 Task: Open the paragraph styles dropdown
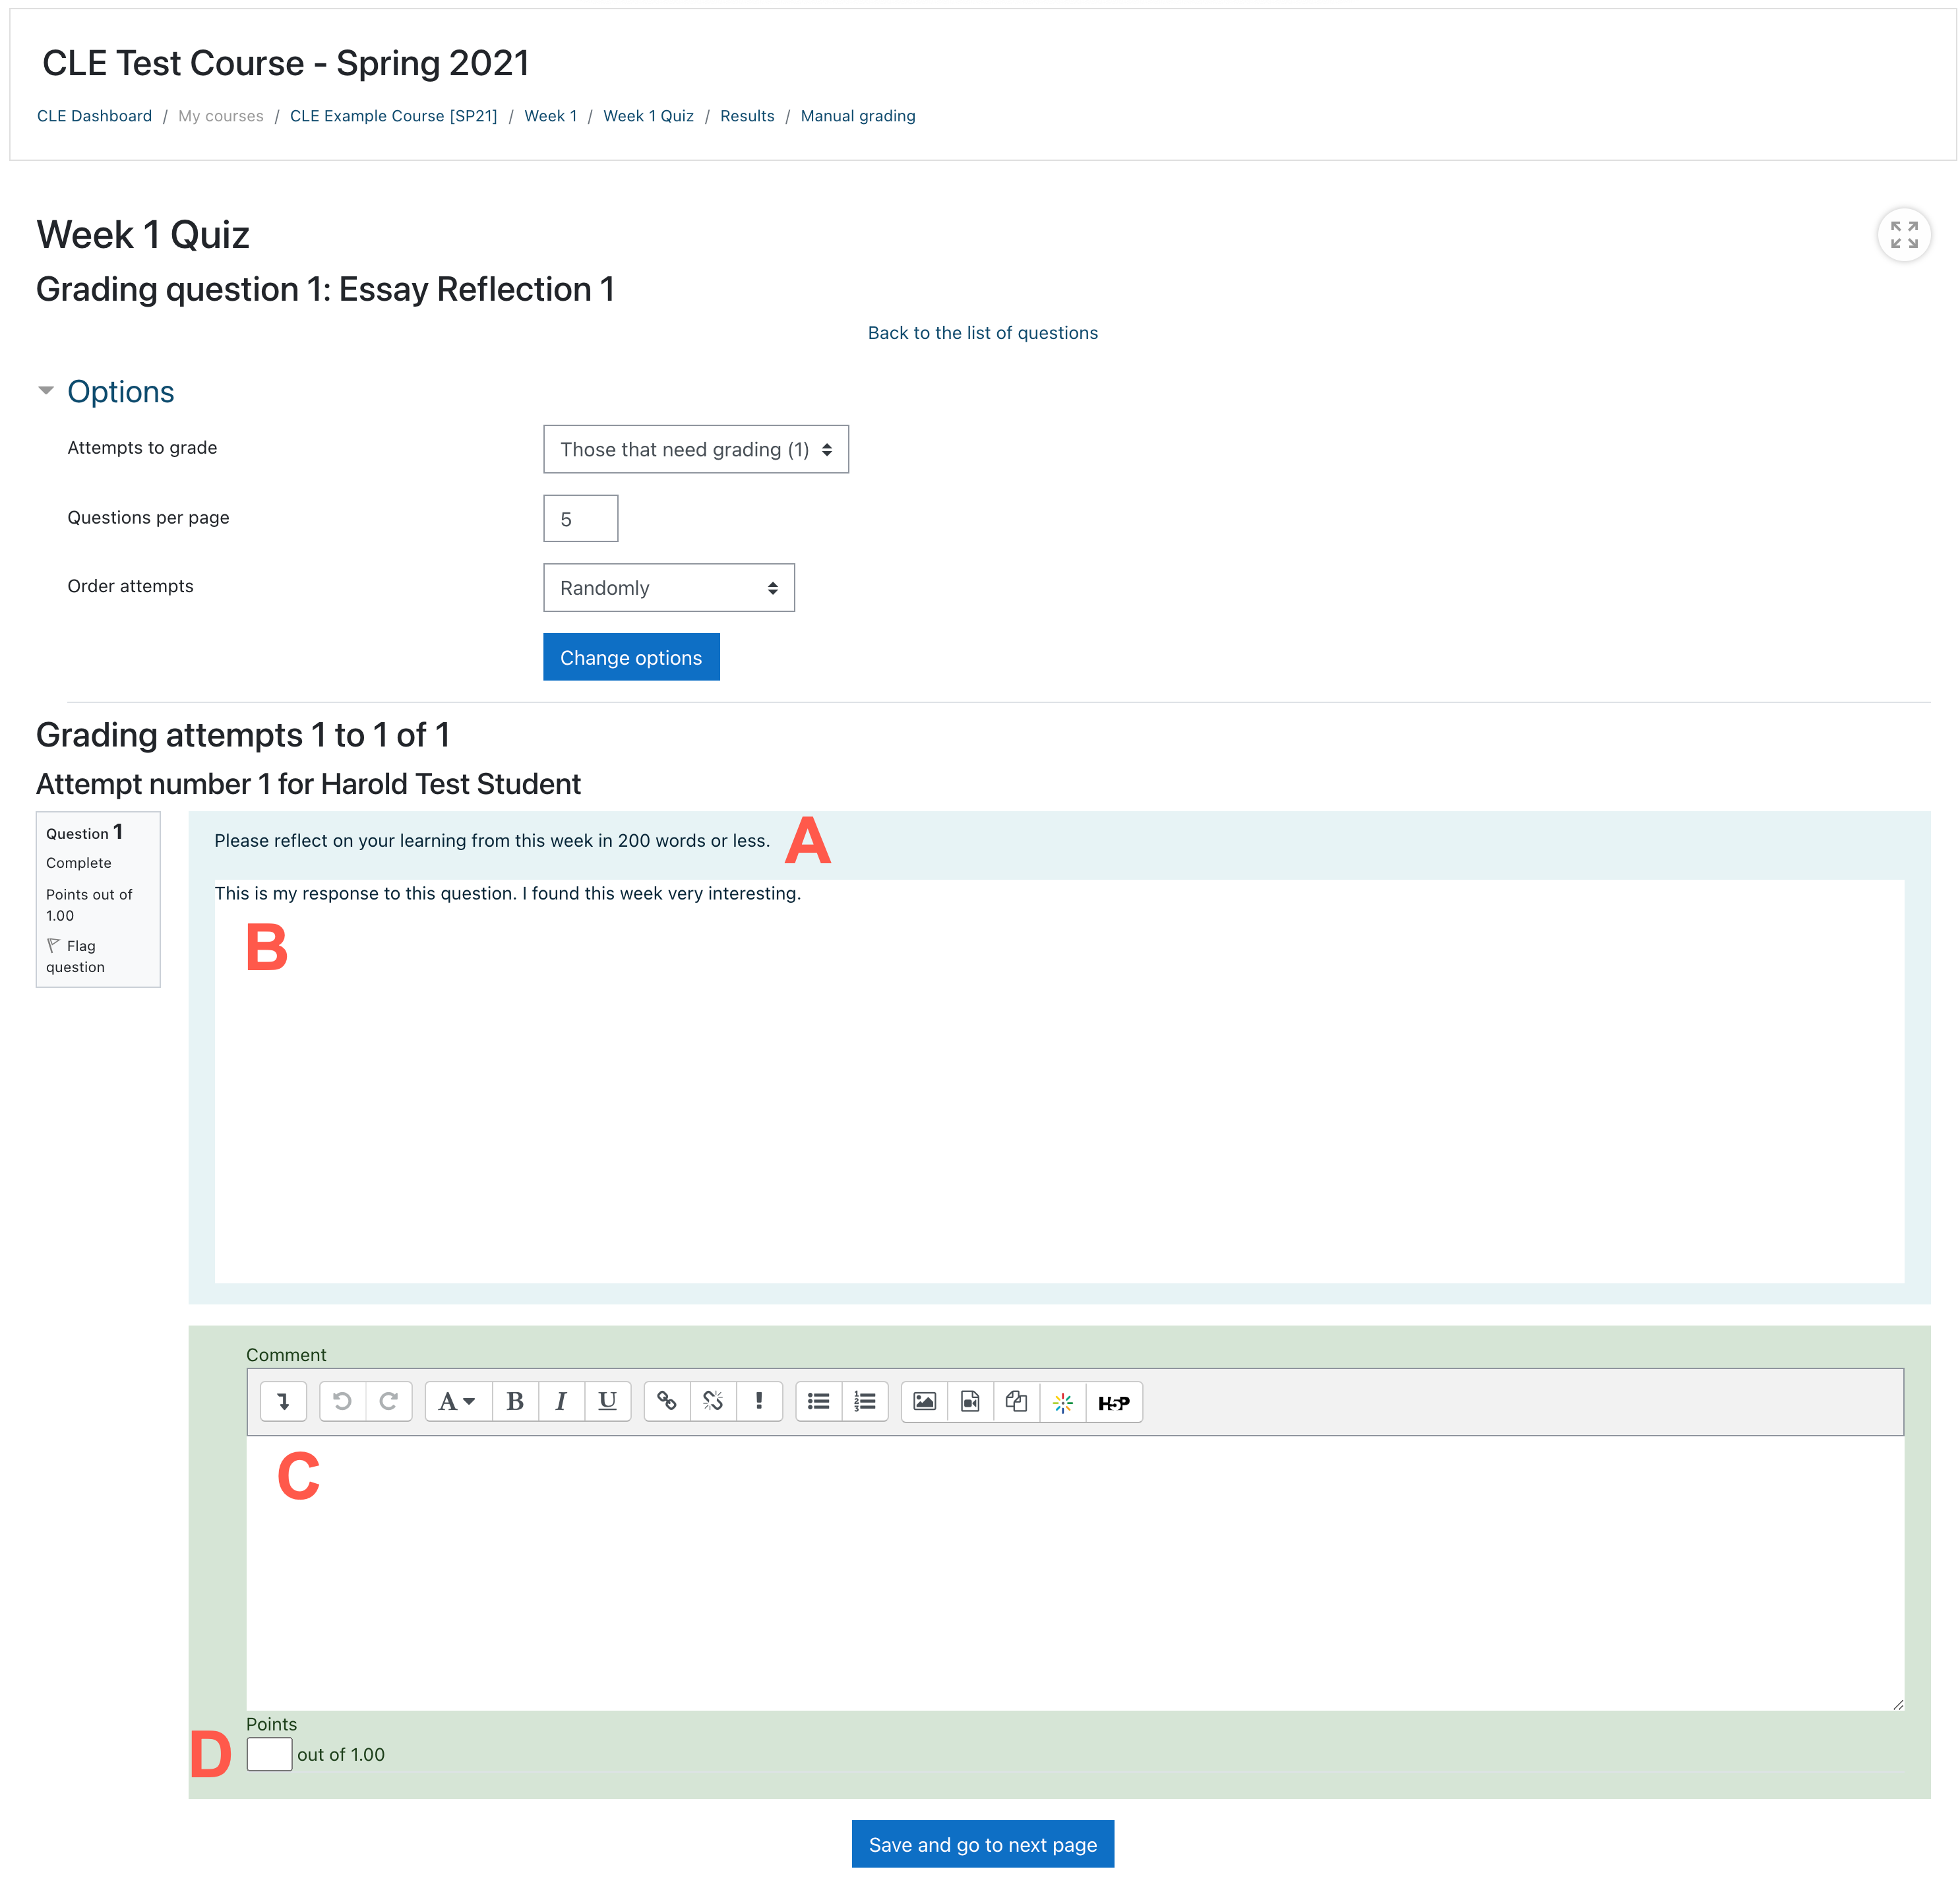pos(457,1401)
